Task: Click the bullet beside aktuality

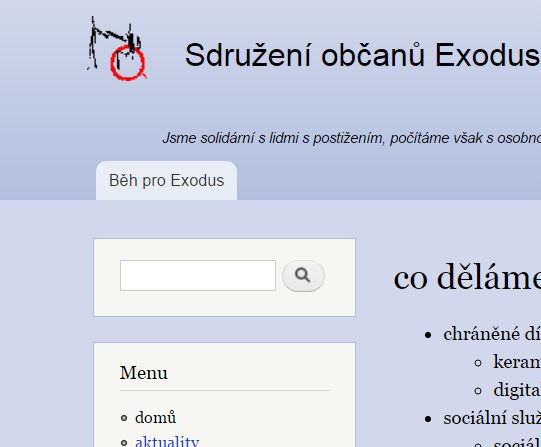Action: tap(124, 443)
